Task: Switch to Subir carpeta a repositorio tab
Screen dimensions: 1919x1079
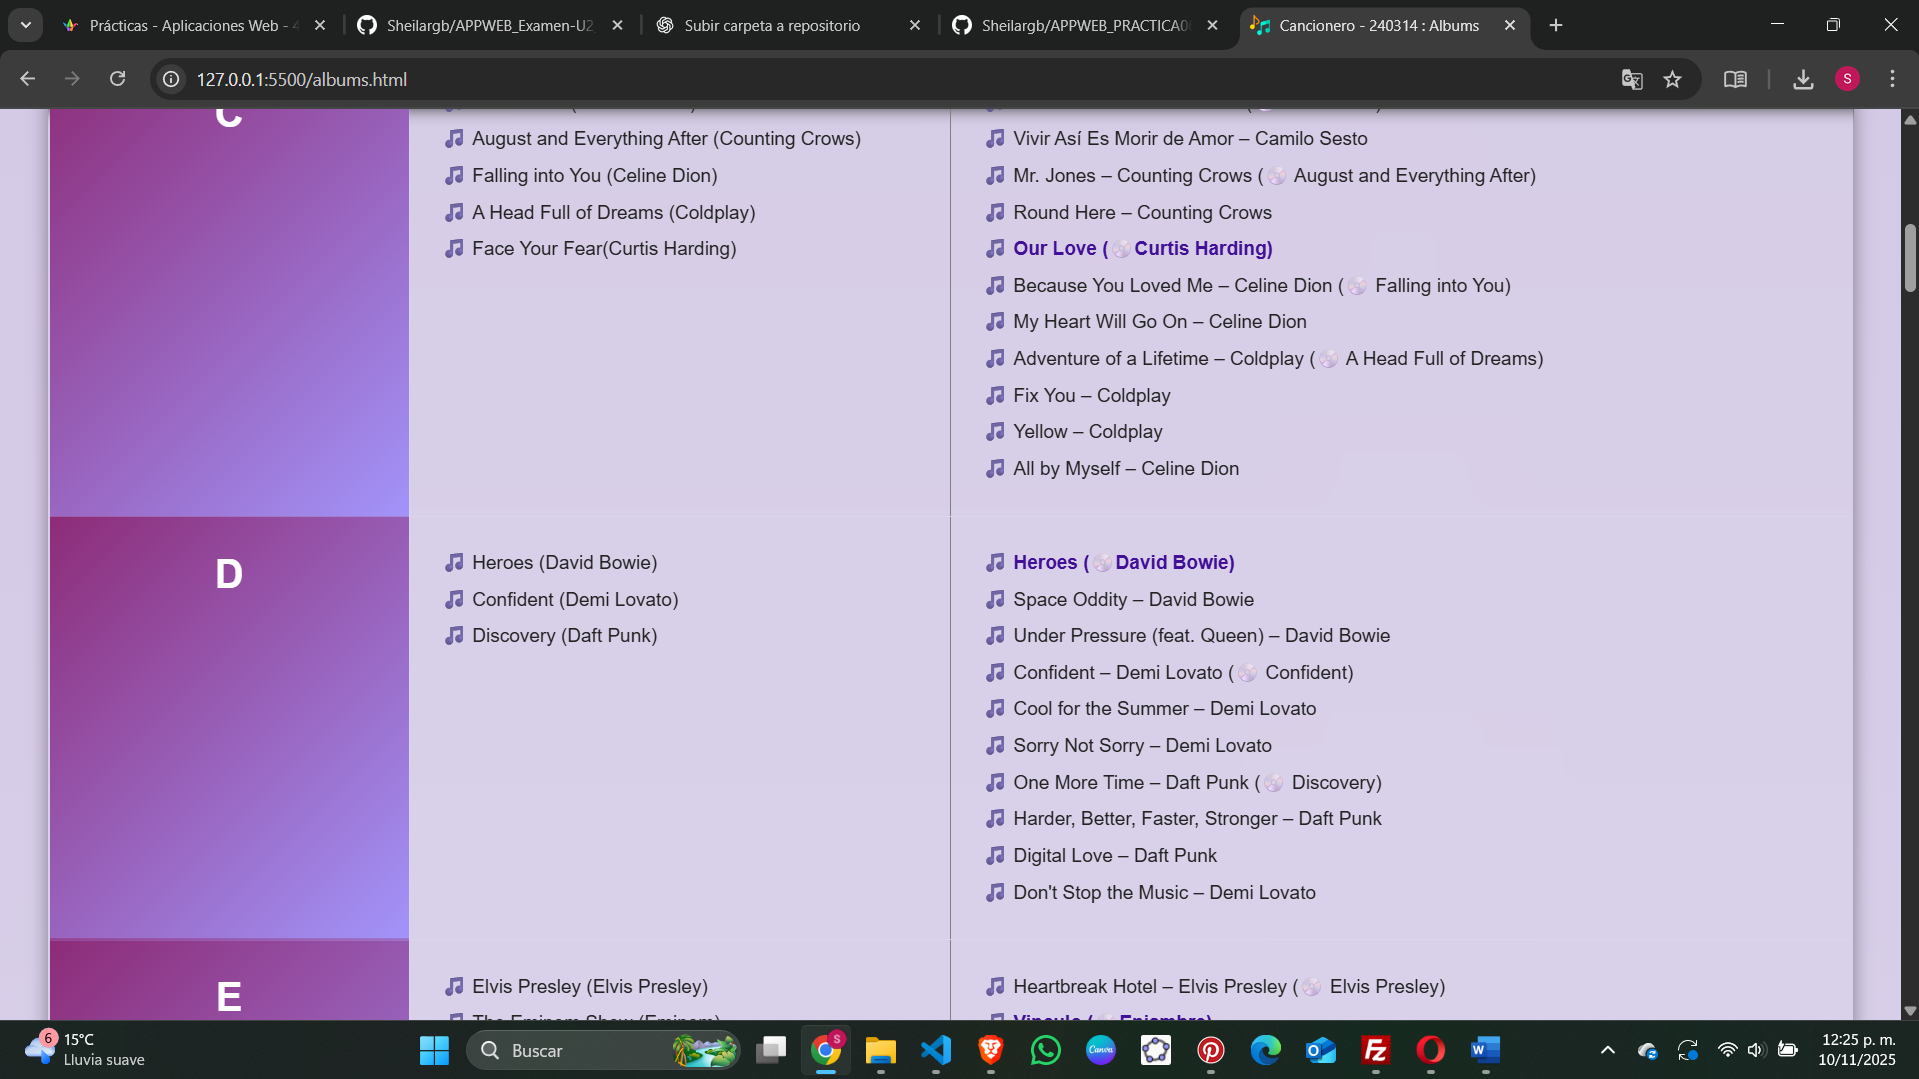Action: (771, 25)
